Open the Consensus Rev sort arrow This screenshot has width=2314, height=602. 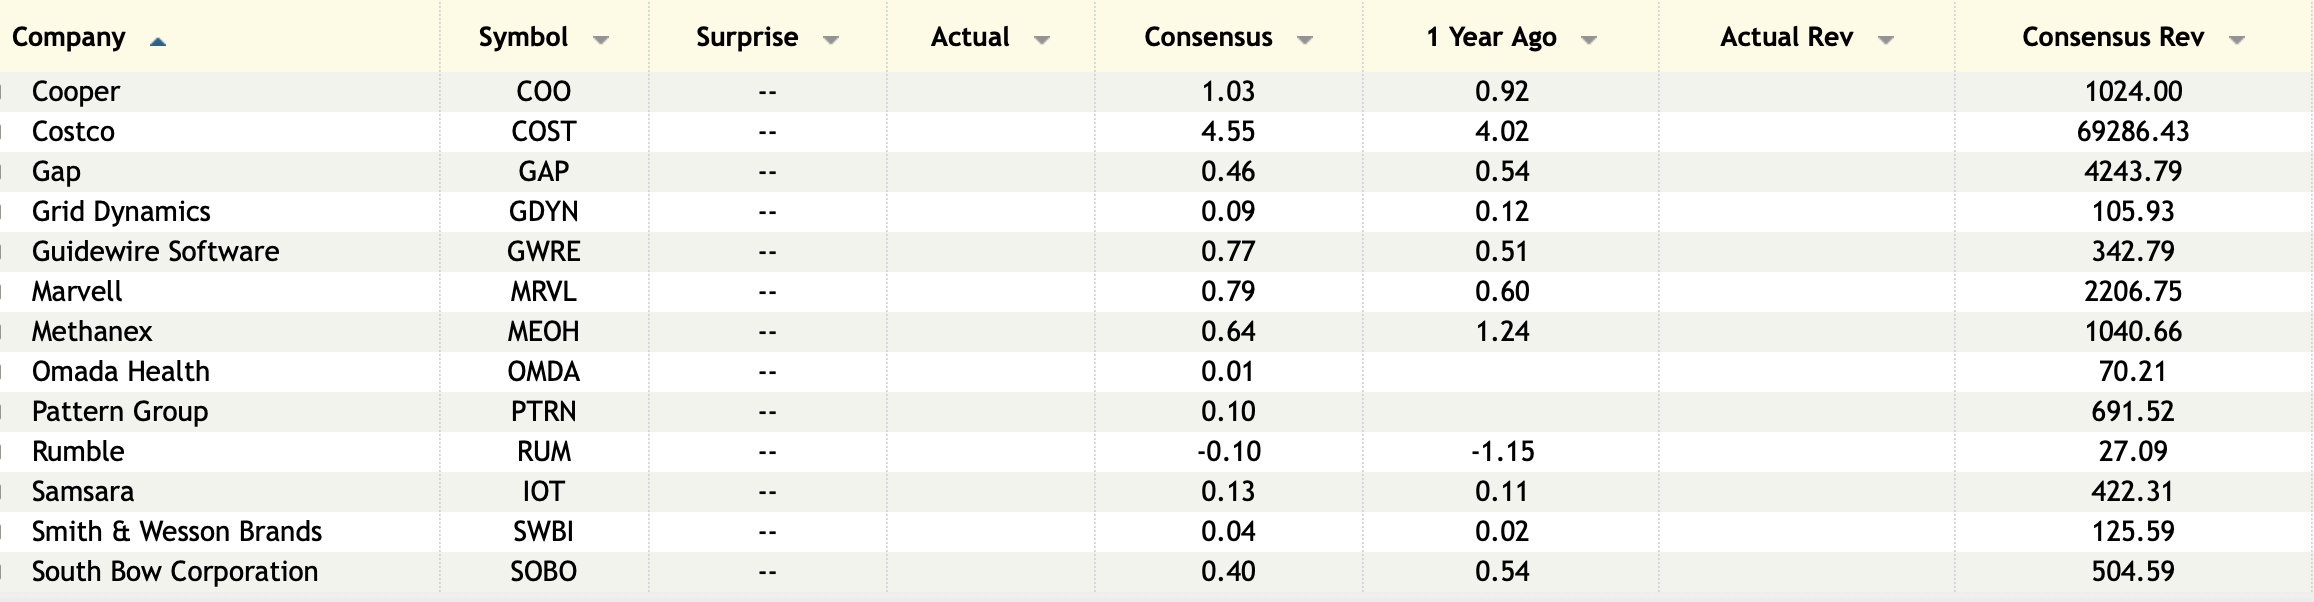click(x=2237, y=41)
